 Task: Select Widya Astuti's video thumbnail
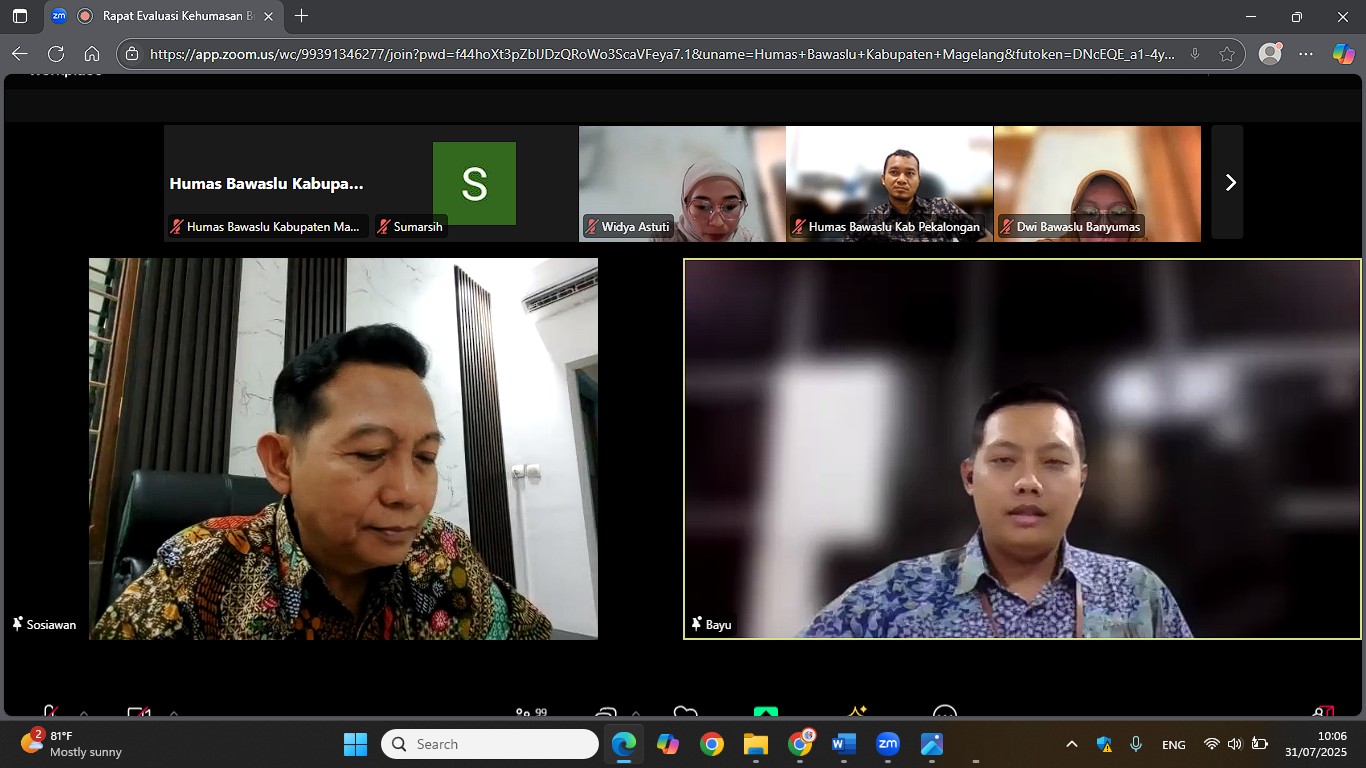tap(682, 182)
